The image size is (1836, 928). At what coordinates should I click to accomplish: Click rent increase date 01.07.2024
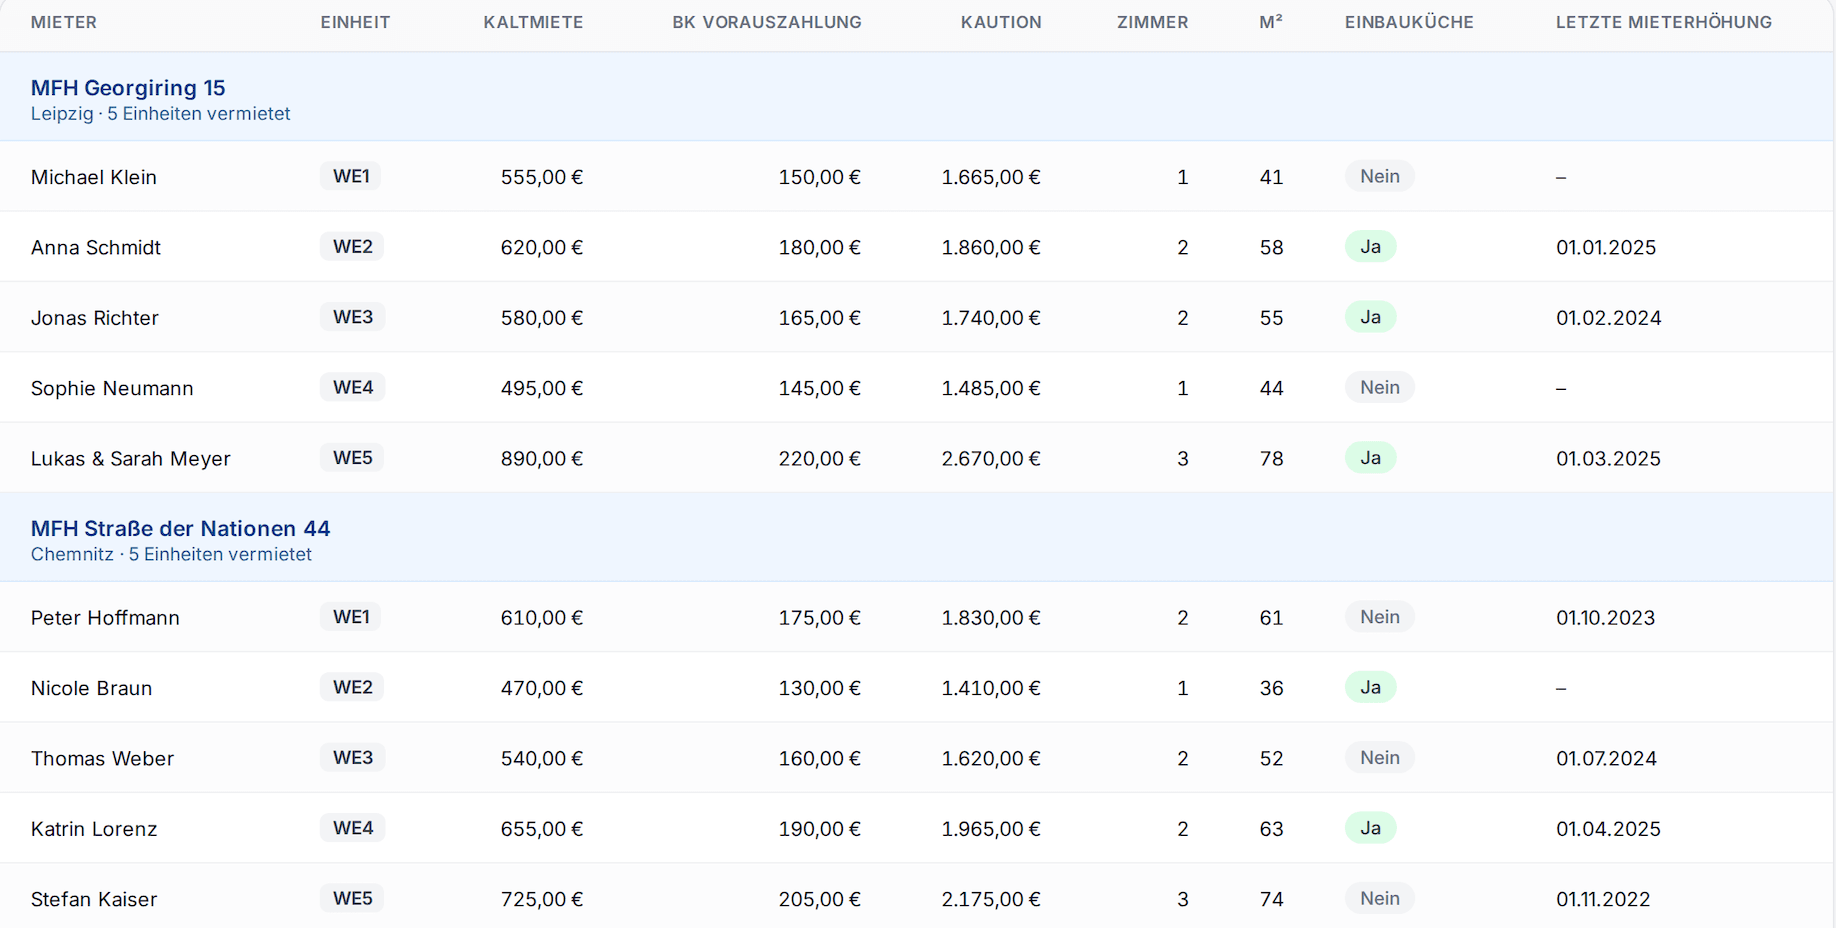pyautogui.click(x=1606, y=758)
